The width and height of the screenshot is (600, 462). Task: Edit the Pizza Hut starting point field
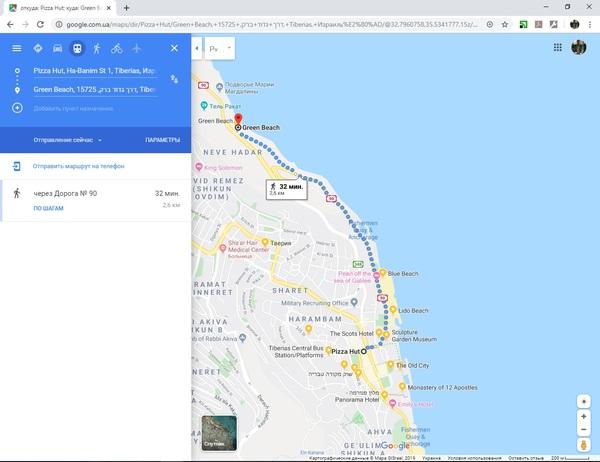[x=95, y=71]
